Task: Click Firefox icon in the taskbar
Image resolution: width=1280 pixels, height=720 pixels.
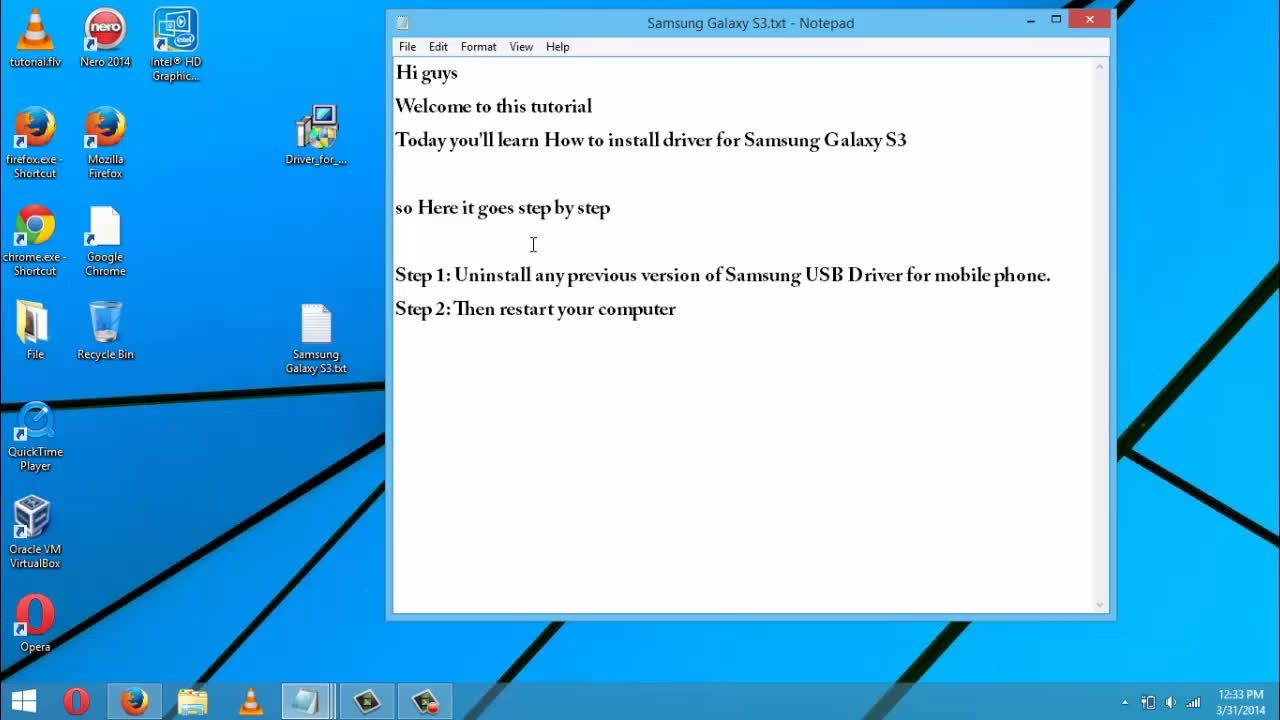Action: 134,702
